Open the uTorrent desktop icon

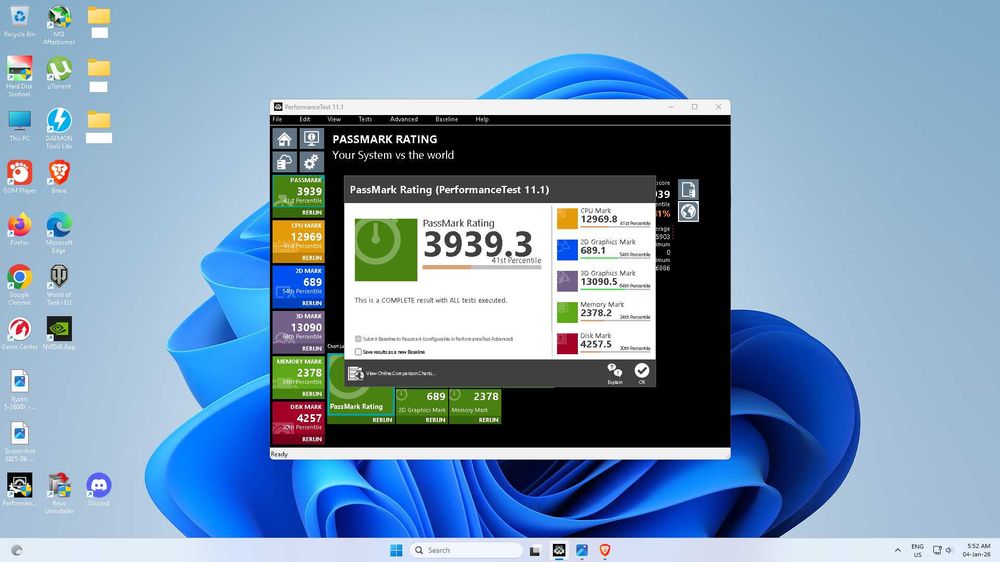pos(59,73)
